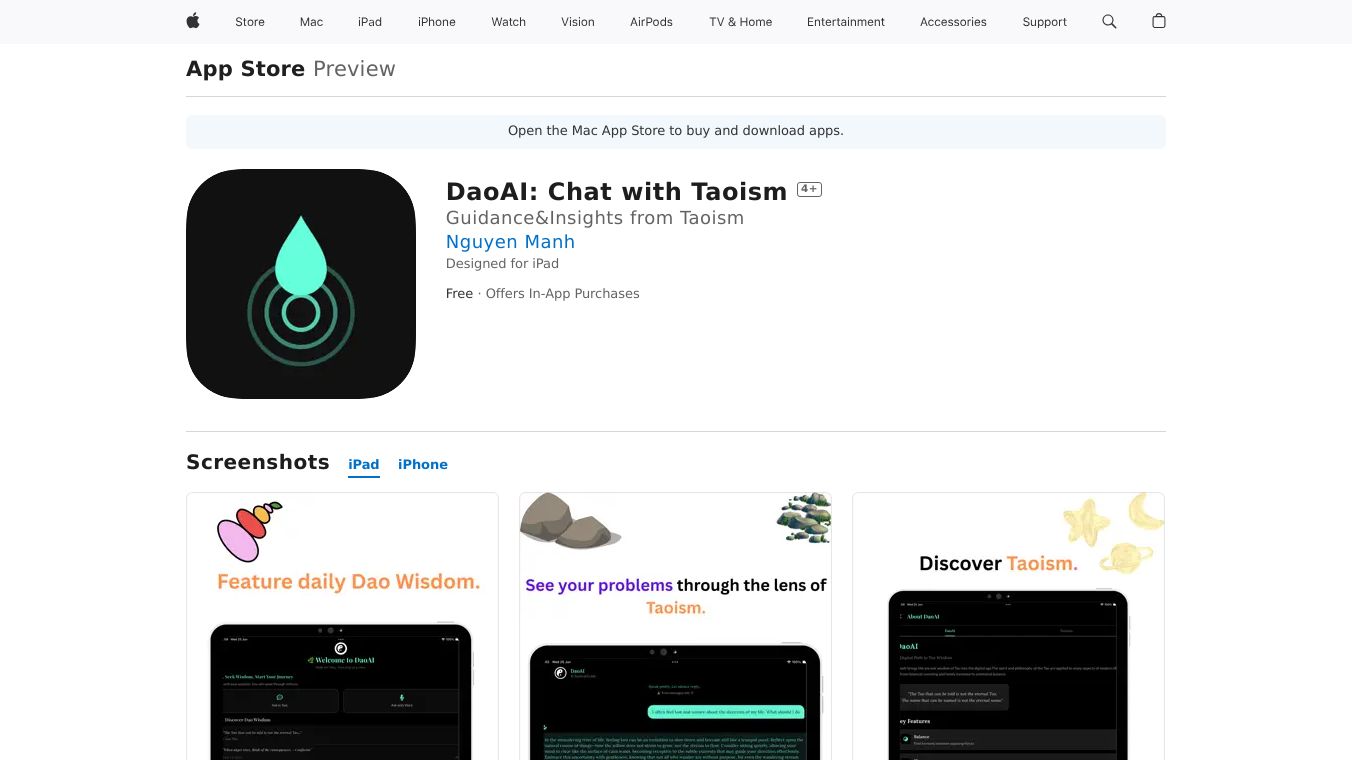Switch to iPhone screenshots tab
Viewport: 1352px width, 760px height.
point(423,465)
